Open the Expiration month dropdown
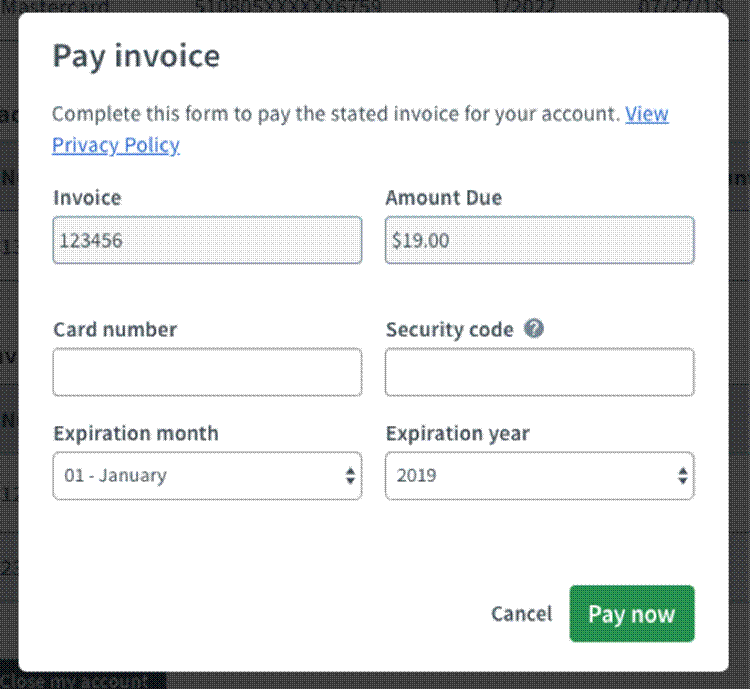 (x=207, y=476)
